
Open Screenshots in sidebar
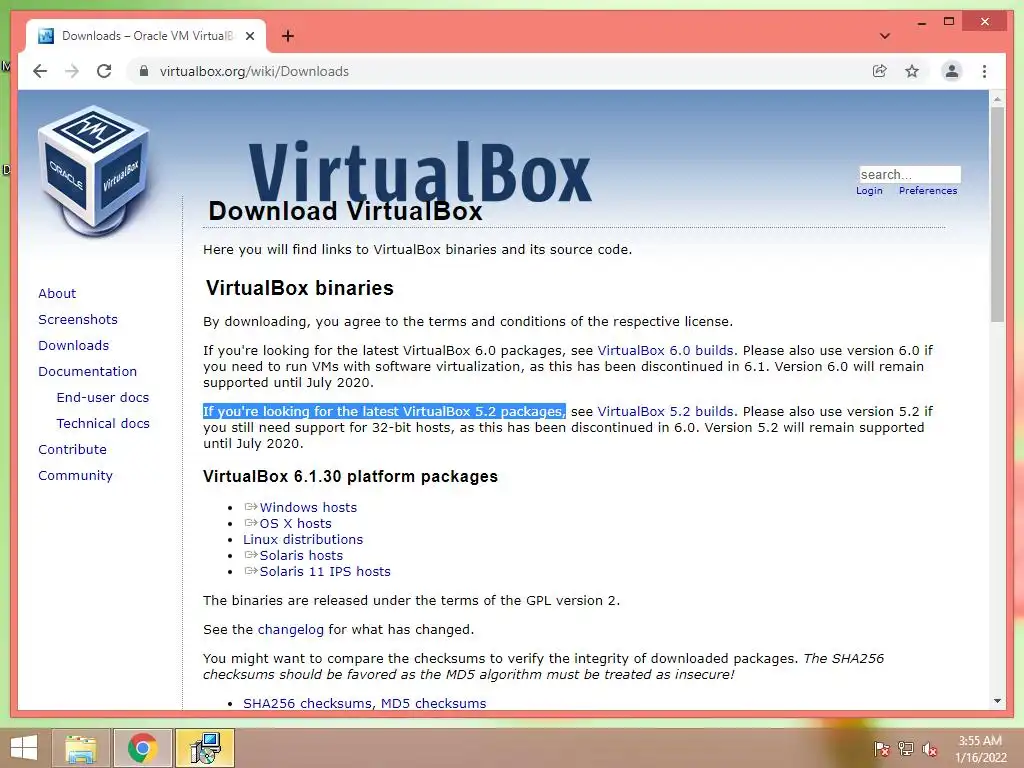78,319
